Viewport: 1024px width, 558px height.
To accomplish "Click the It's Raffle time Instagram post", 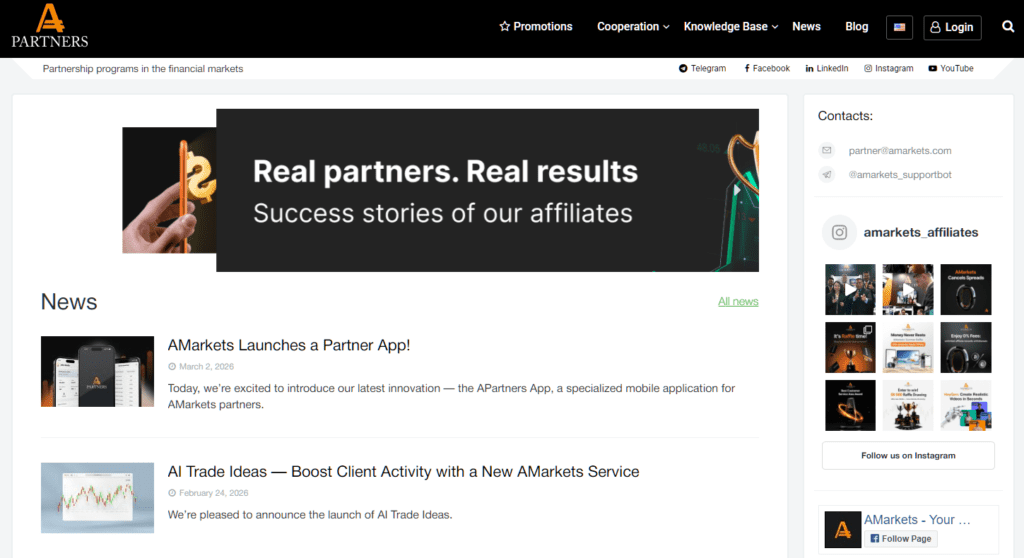I will pos(850,348).
